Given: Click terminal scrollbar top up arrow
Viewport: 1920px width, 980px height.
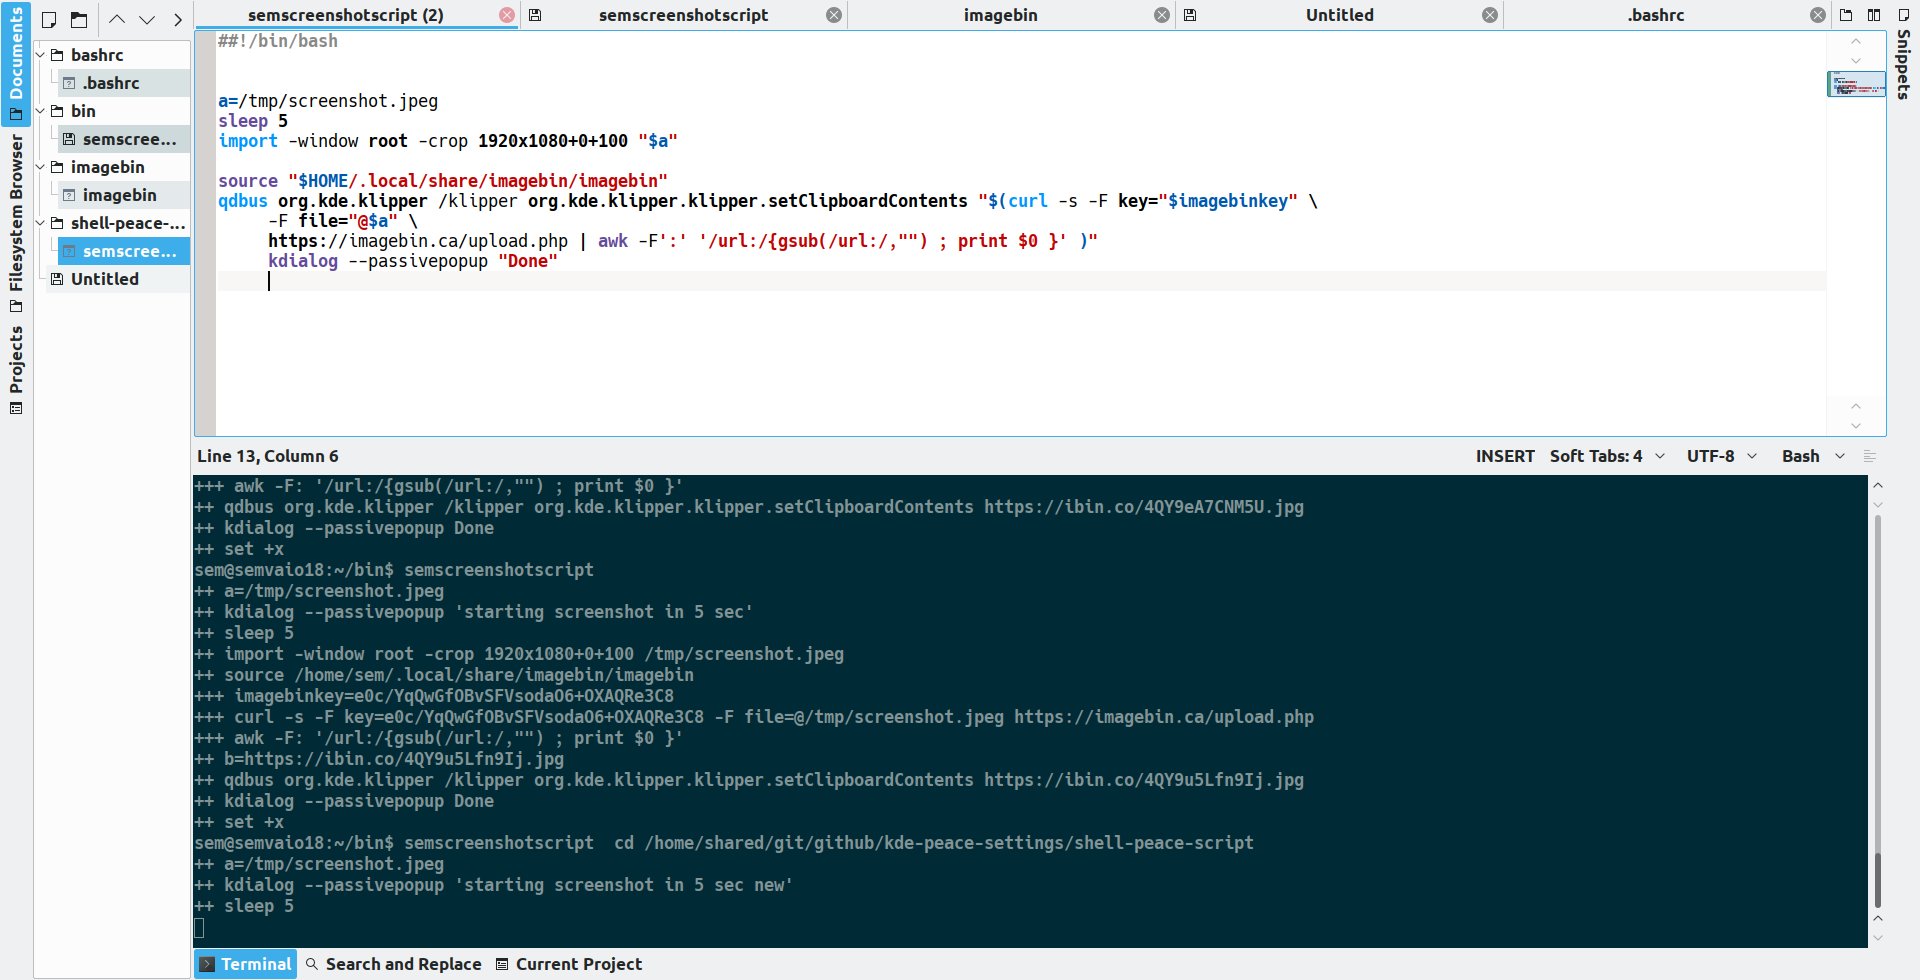Looking at the screenshot, I should coord(1878,485).
